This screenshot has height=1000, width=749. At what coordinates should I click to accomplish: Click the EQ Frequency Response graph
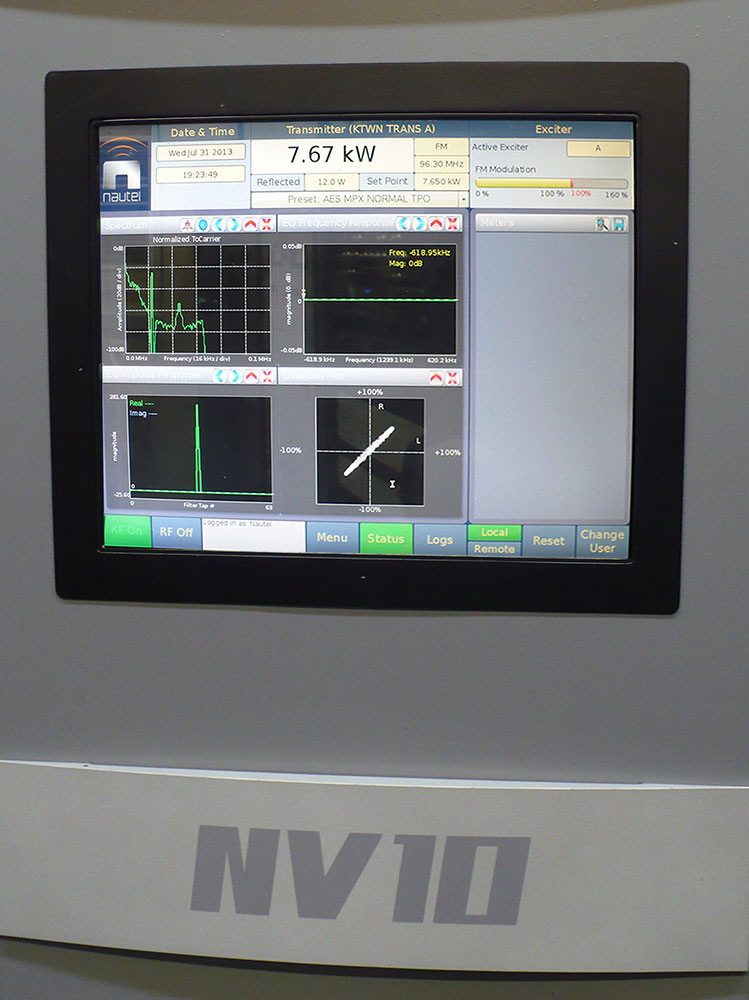380,298
